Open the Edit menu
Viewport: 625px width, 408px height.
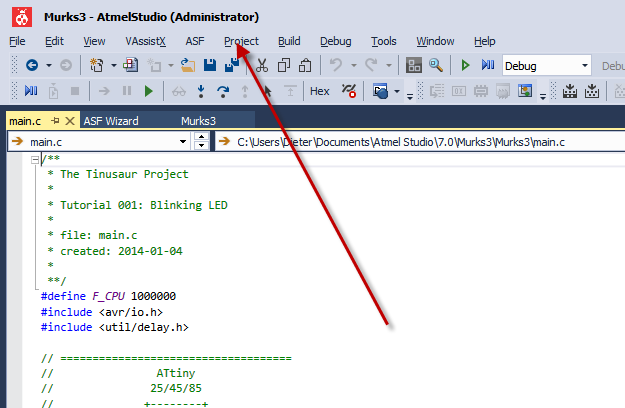tap(54, 41)
